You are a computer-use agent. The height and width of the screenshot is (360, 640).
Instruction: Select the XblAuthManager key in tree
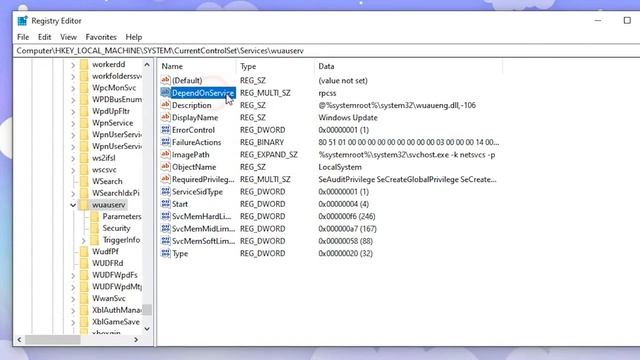click(116, 310)
